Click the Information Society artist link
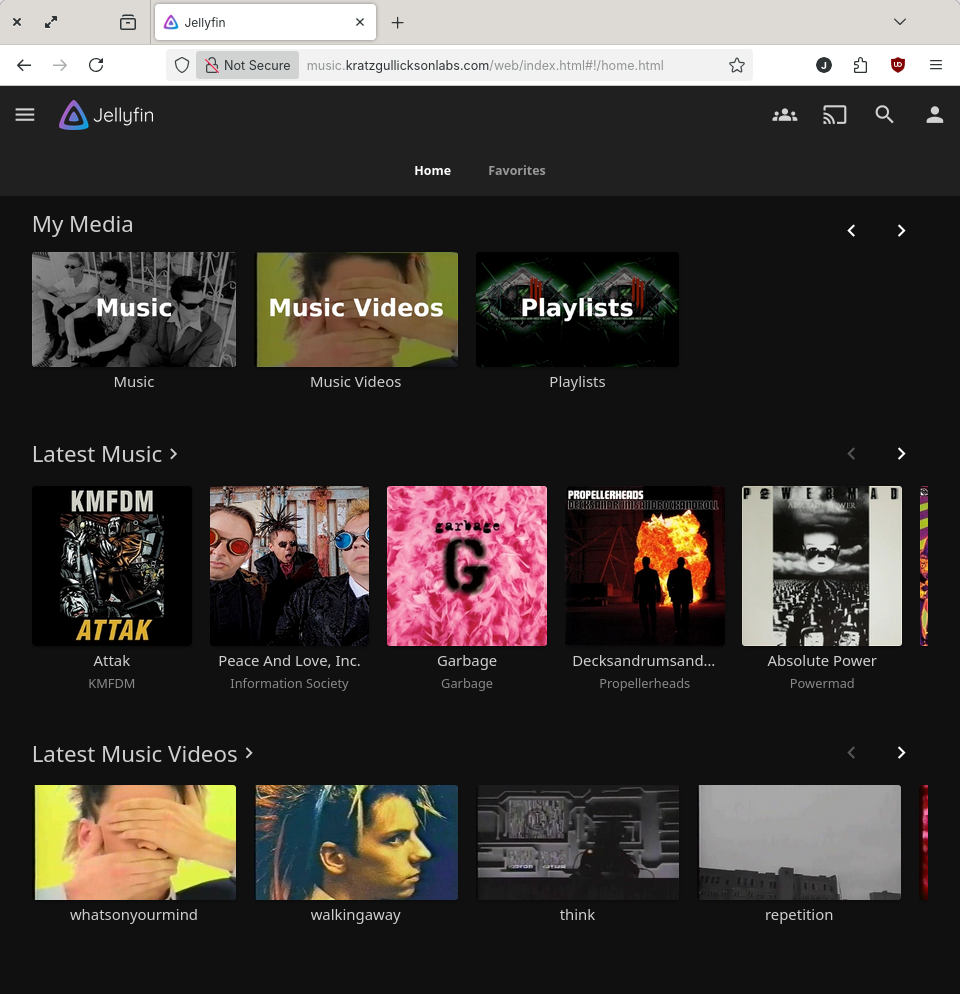 [289, 684]
